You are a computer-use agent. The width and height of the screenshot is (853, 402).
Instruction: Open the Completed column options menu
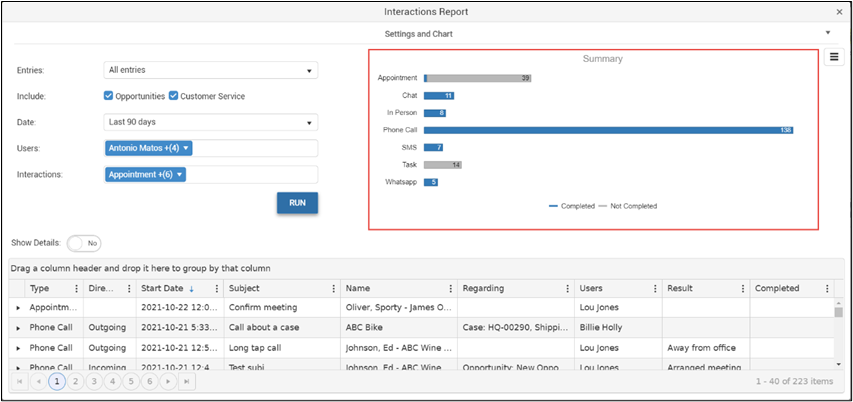coord(827,288)
